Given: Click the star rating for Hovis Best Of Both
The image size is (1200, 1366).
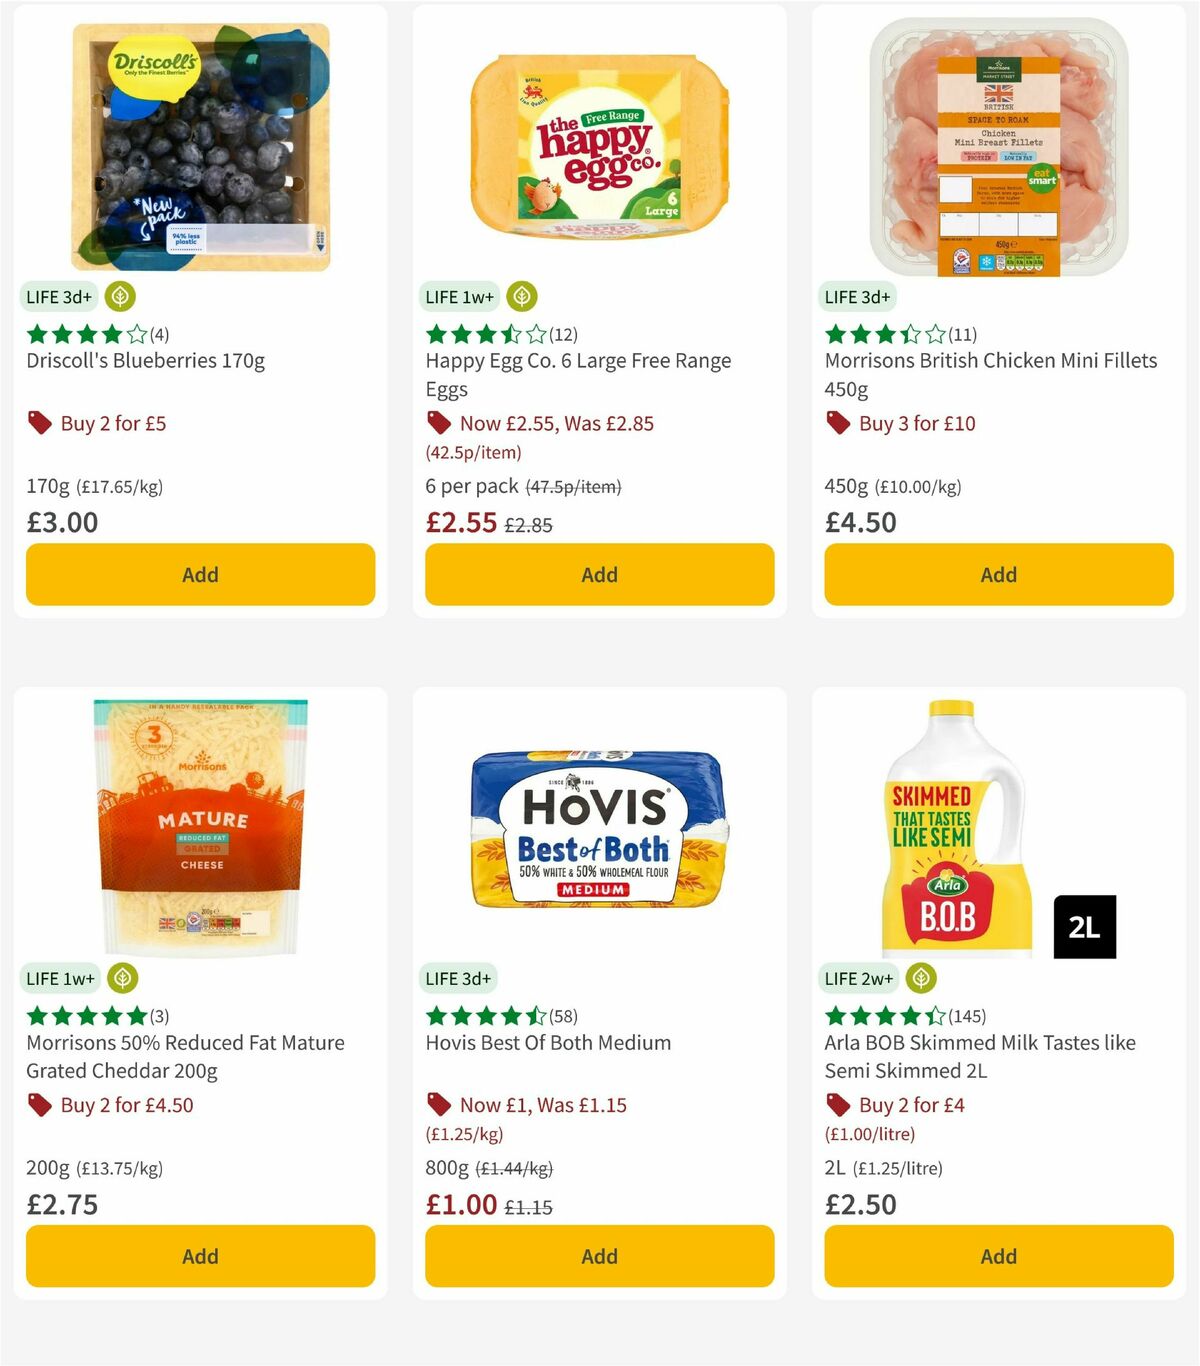Looking at the screenshot, I should (483, 1016).
